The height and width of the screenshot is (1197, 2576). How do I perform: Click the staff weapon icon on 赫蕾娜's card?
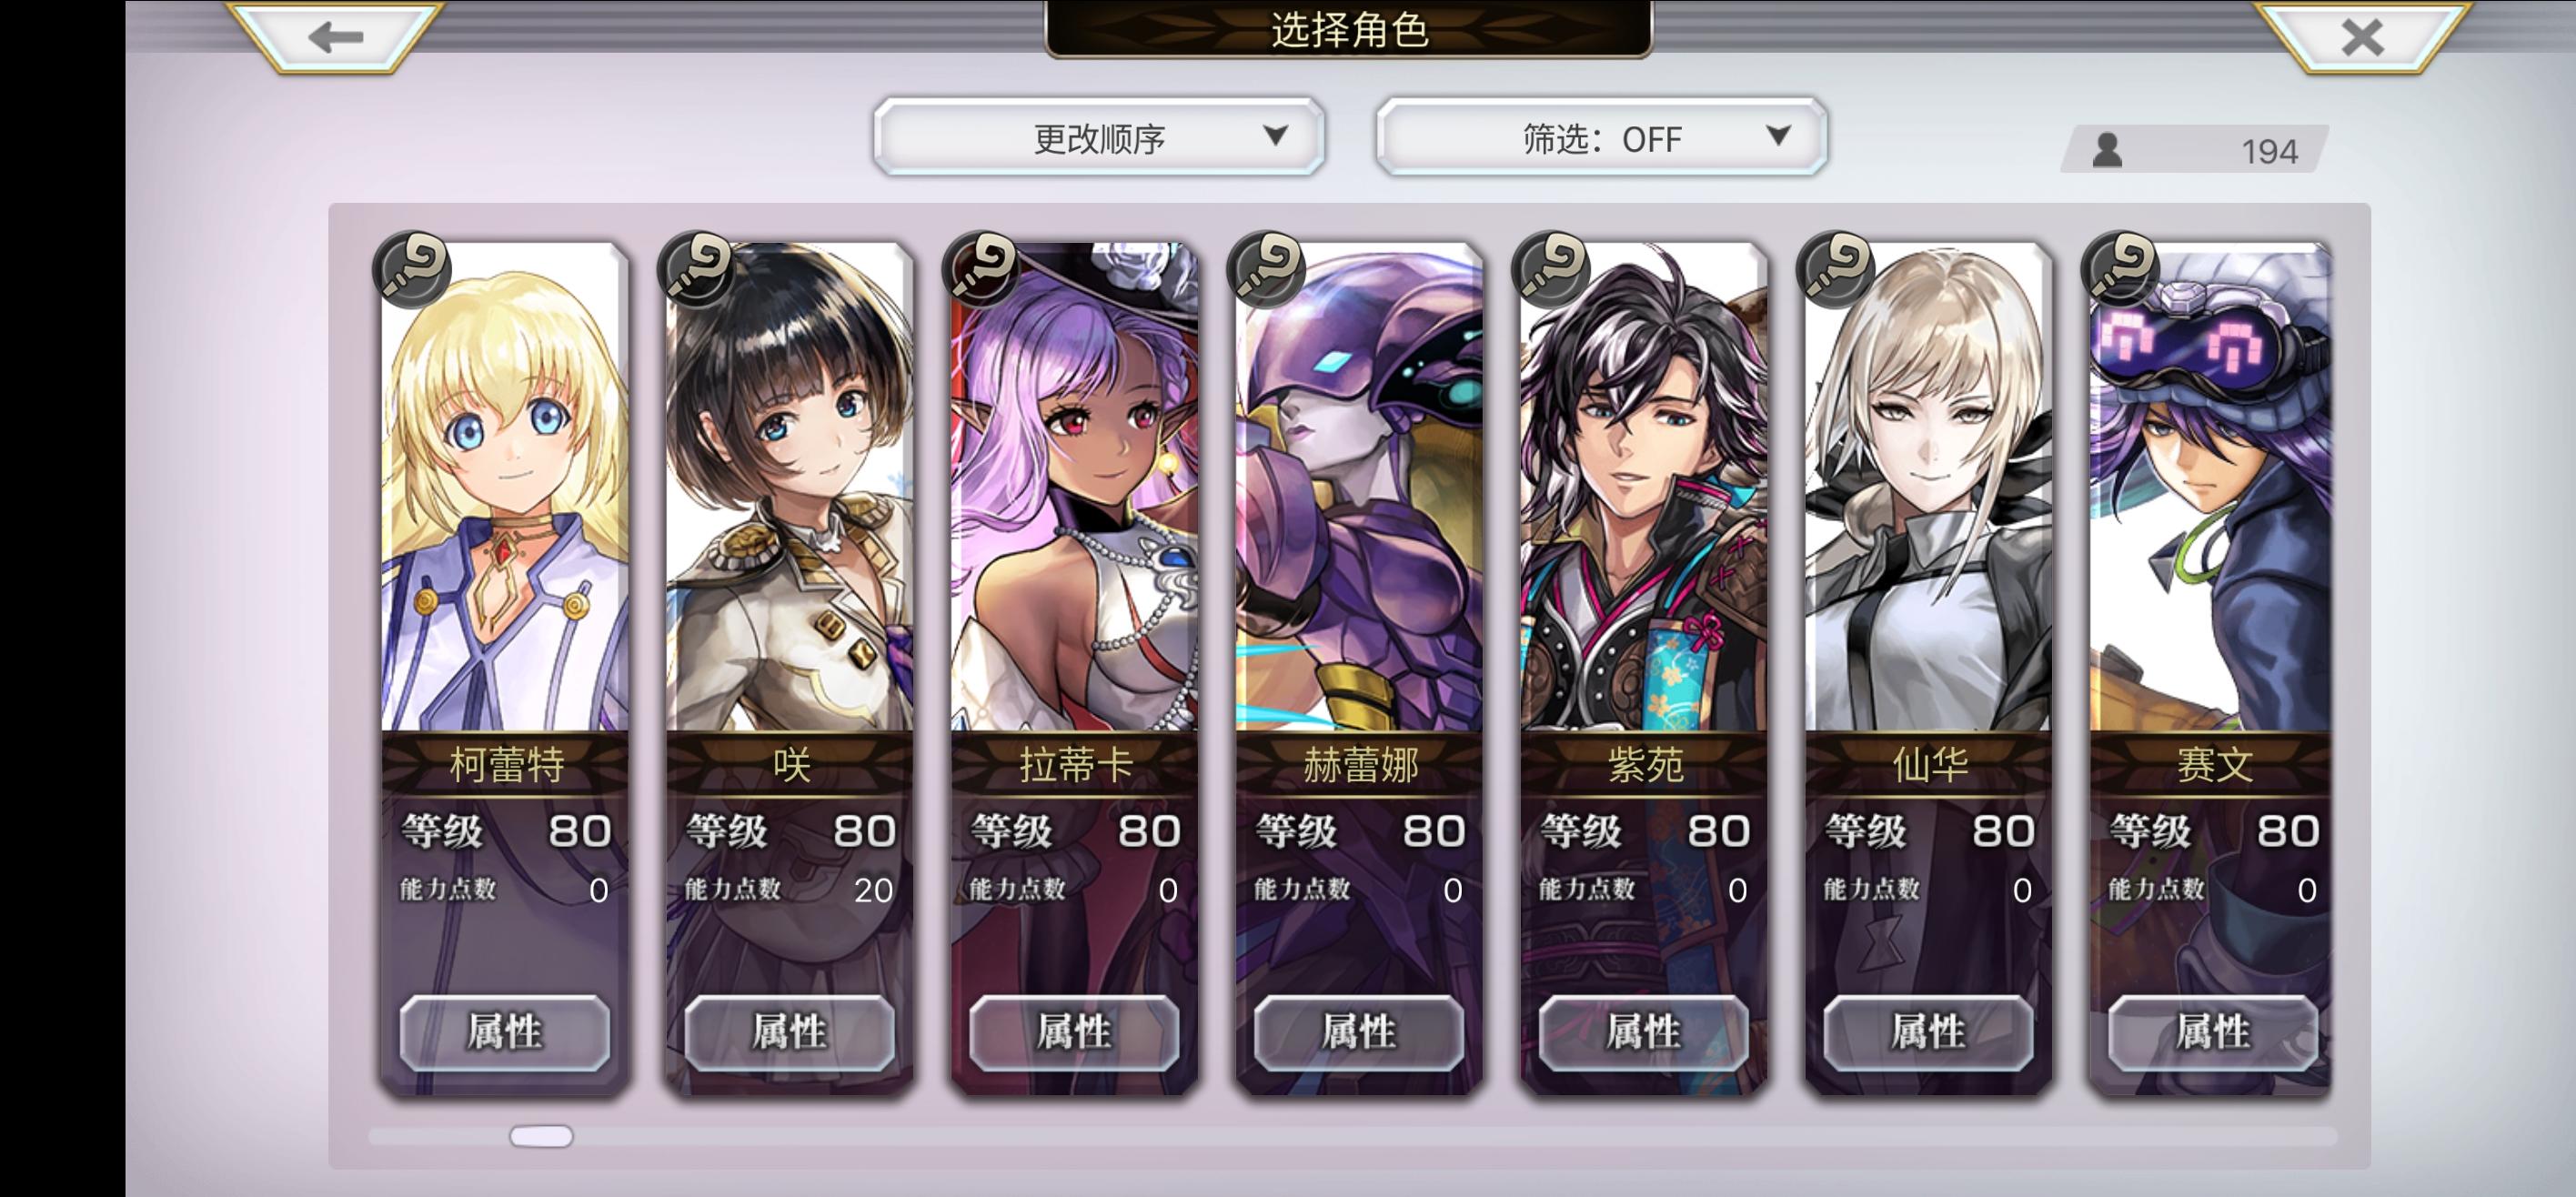point(1267,268)
